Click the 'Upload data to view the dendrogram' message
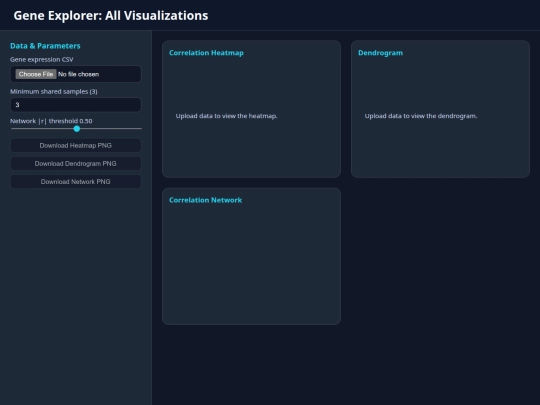The width and height of the screenshot is (540, 405). pyautogui.click(x=421, y=116)
